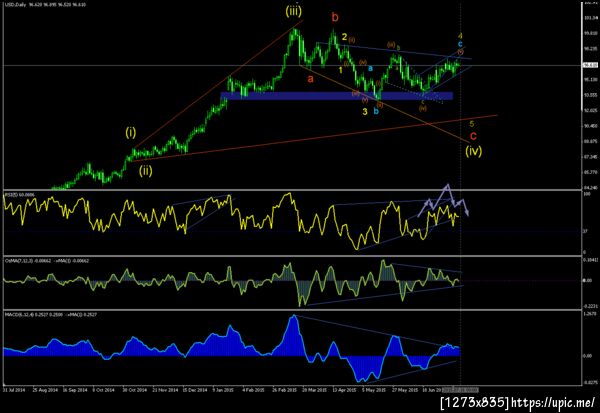Click the RSI indicator label
Viewport: 600px width, 413px height.
(19, 195)
